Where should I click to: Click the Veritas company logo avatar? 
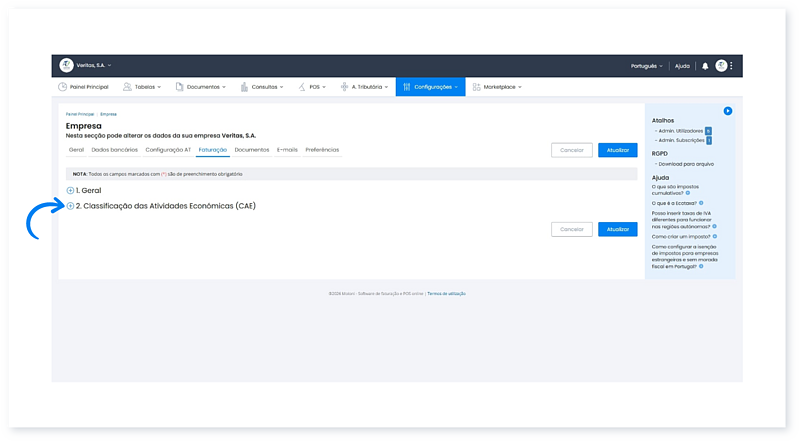[67, 65]
